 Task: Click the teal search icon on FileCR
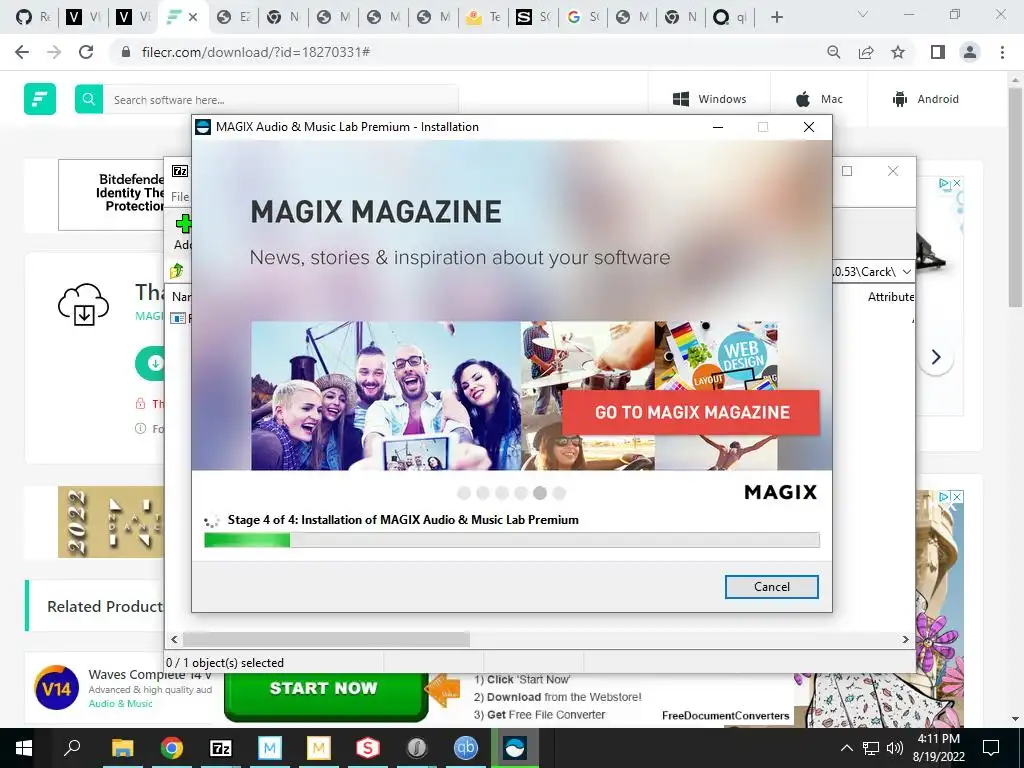click(89, 99)
